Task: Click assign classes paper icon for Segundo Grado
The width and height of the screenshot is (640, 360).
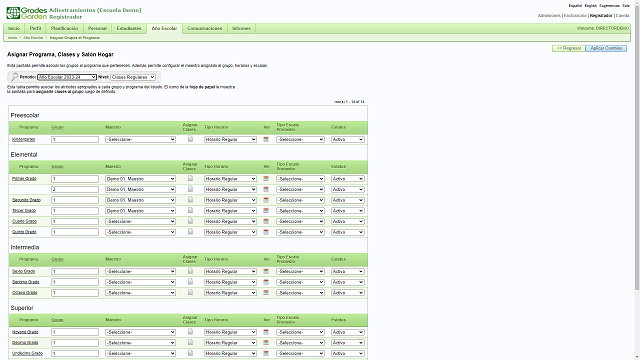Action: coord(190,200)
